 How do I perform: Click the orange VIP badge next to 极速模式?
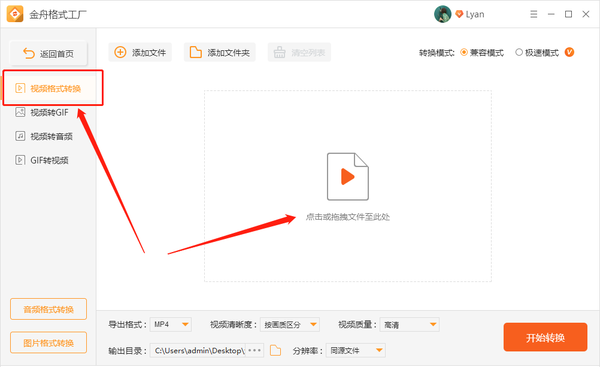[x=569, y=52]
